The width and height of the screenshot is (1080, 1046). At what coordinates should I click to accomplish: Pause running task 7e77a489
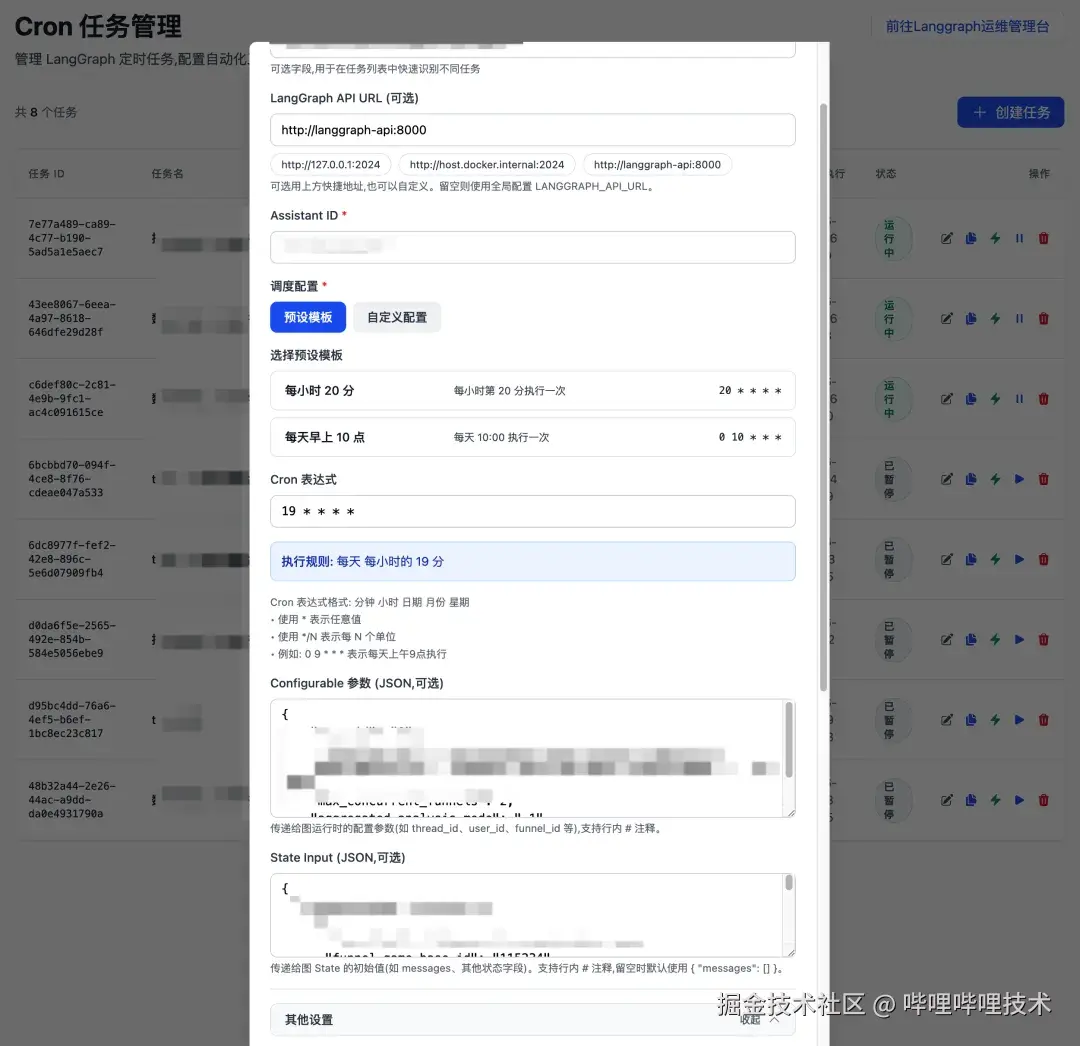pos(1019,238)
